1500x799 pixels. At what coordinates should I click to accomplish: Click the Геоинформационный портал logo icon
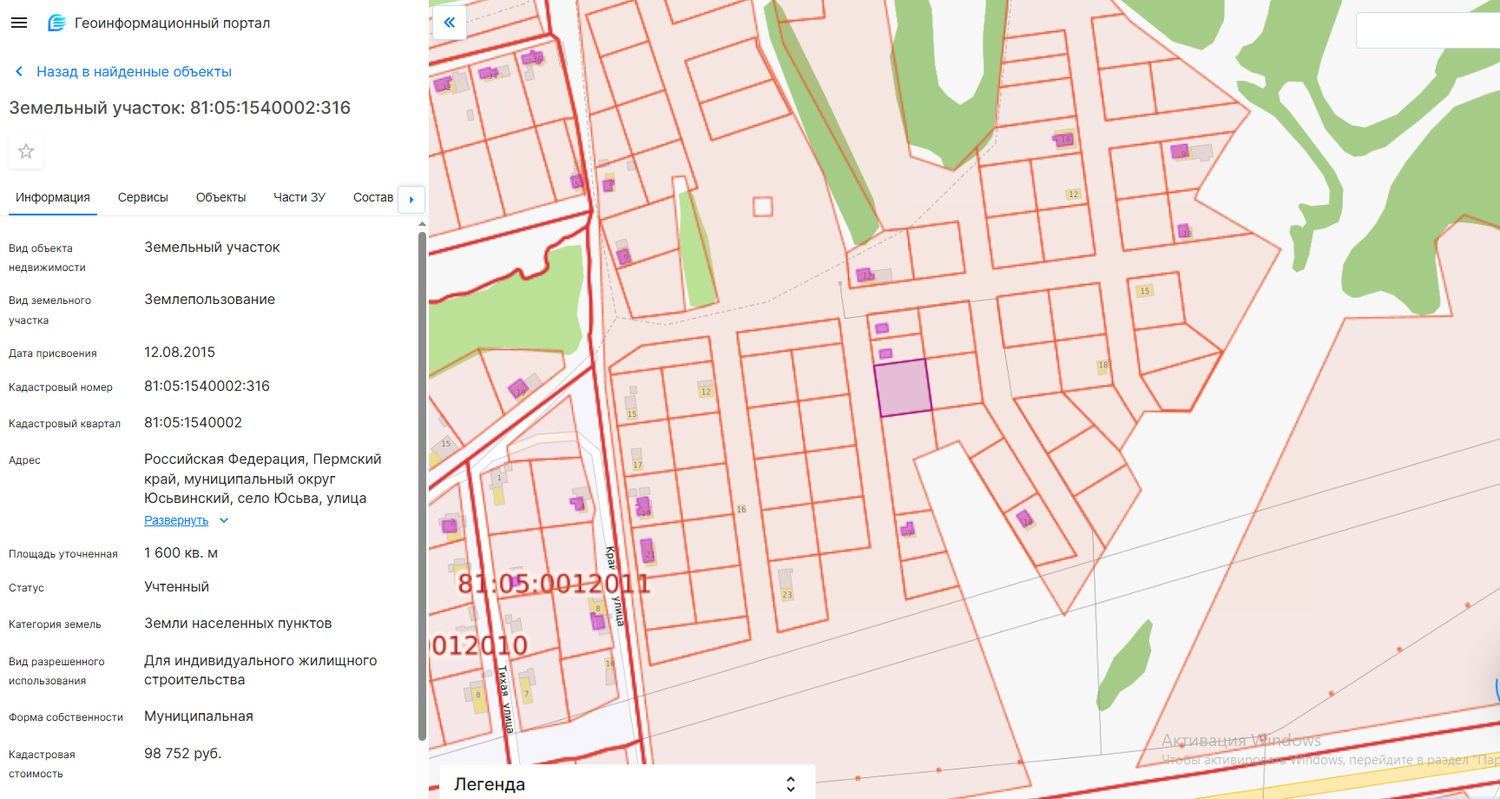point(57,23)
